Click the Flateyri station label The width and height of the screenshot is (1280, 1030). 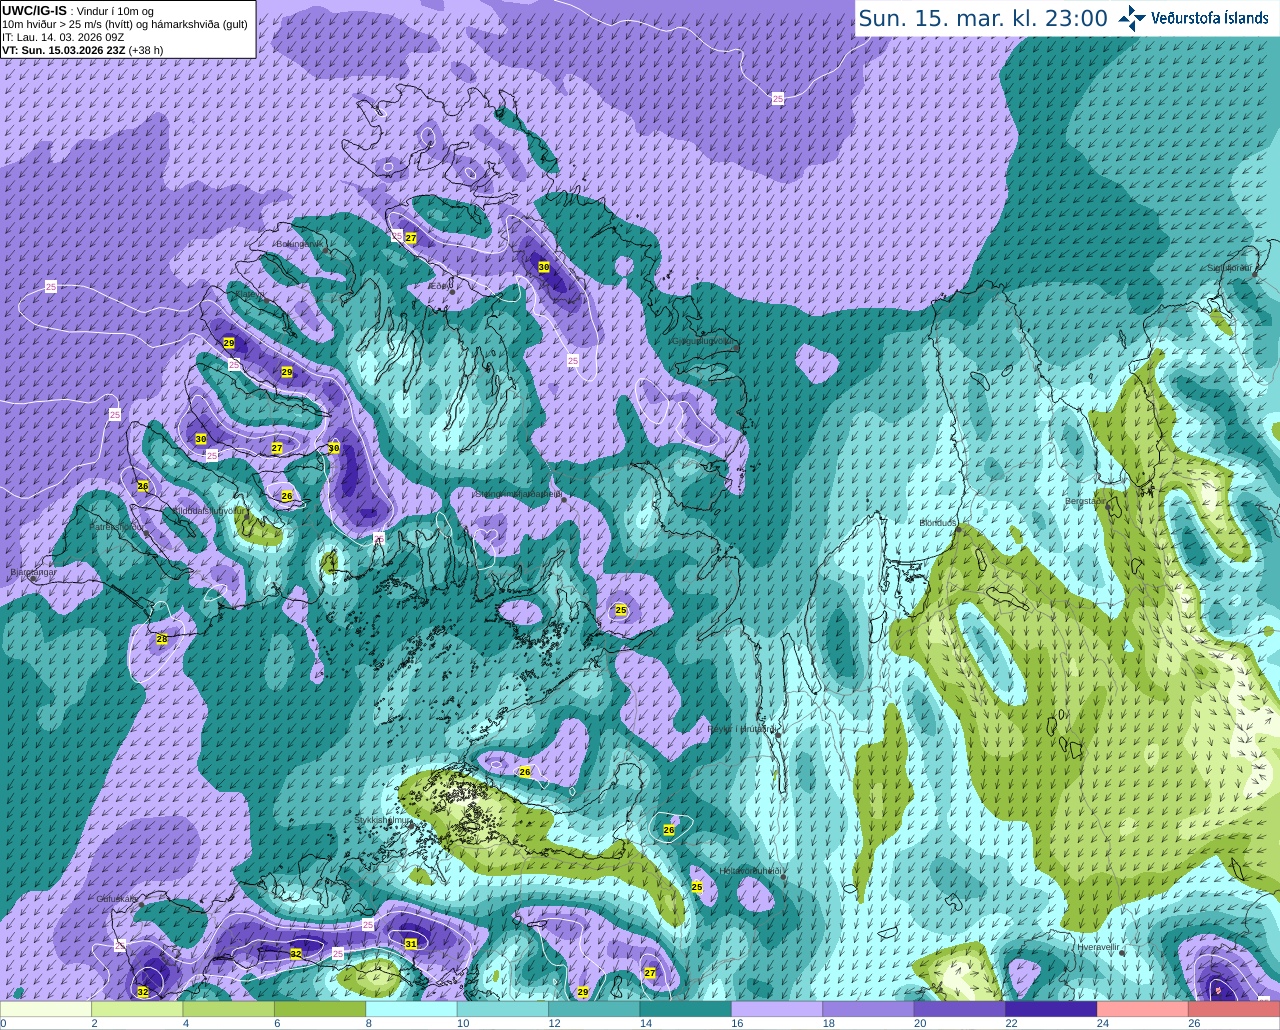252,294
